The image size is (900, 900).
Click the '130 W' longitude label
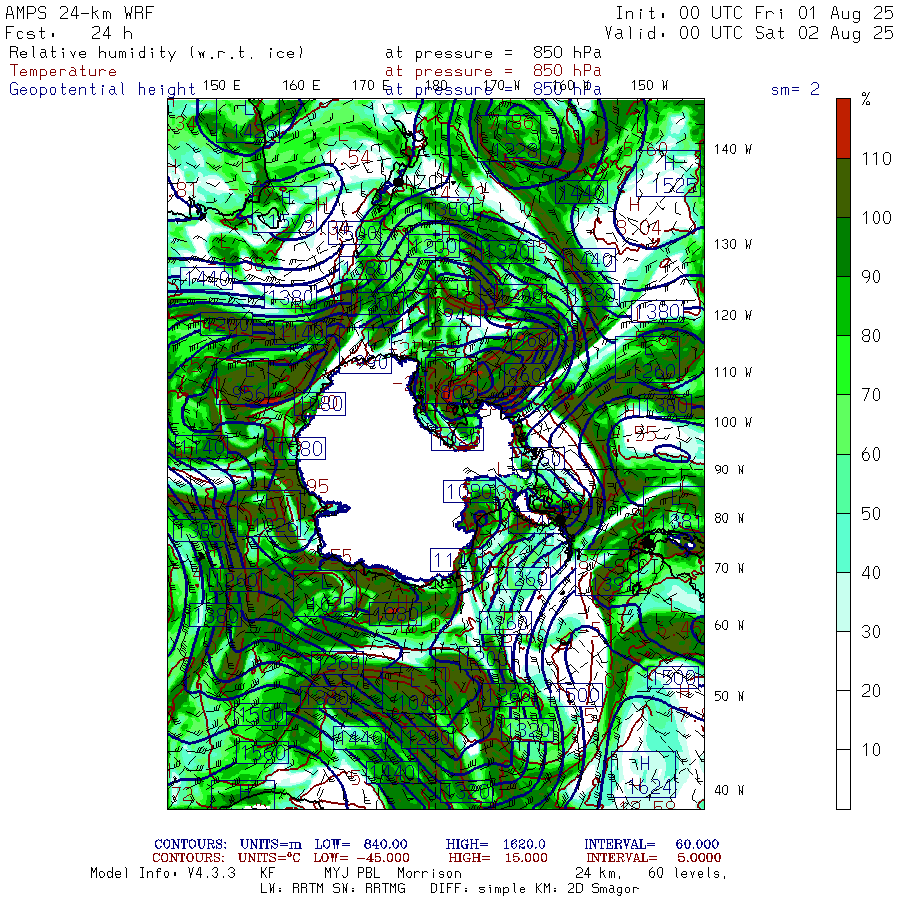tap(733, 245)
